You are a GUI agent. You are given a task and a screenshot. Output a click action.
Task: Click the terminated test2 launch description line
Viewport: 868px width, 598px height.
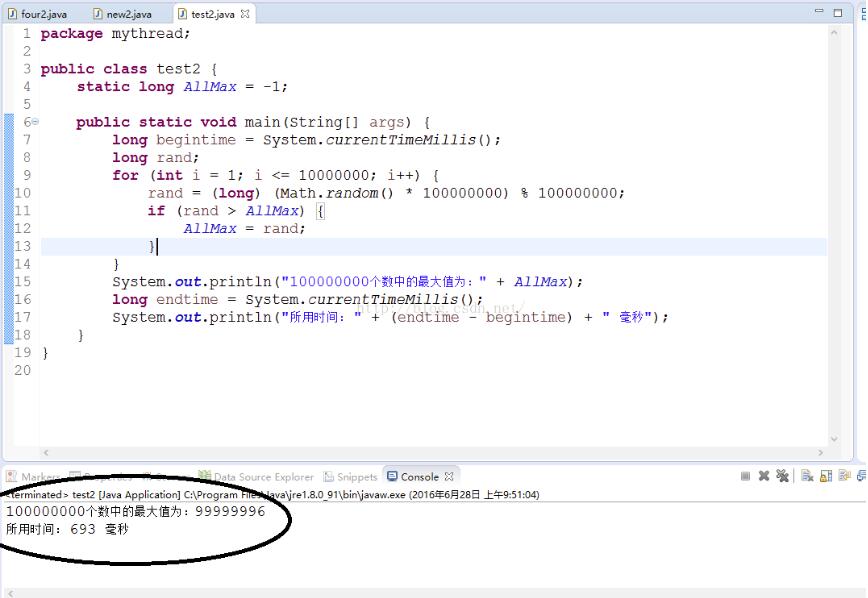point(272,494)
